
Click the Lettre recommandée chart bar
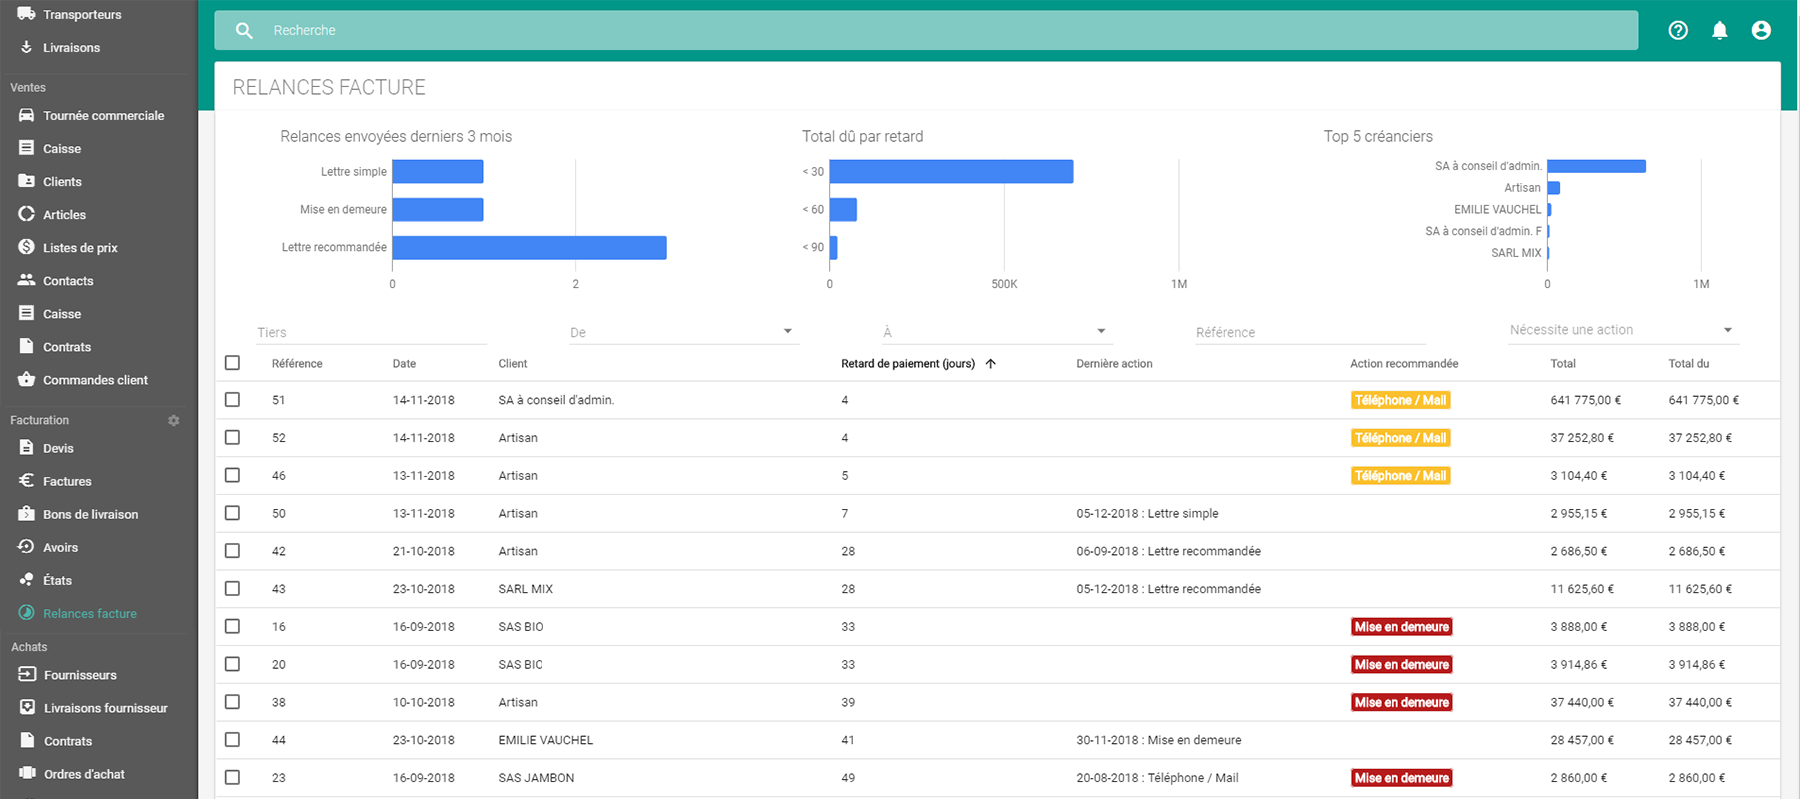[529, 247]
